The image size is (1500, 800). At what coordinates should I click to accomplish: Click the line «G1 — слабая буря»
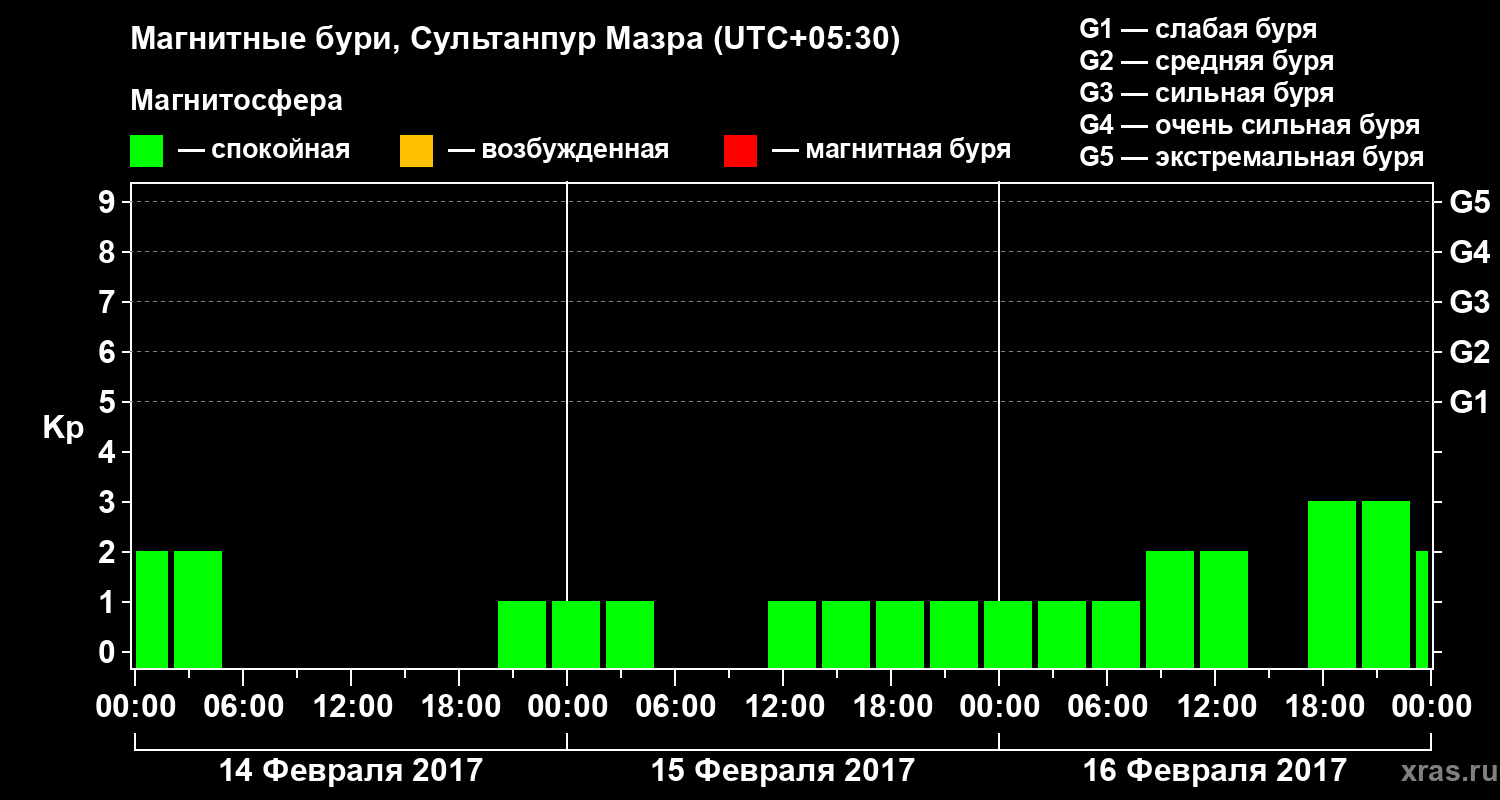[1198, 29]
